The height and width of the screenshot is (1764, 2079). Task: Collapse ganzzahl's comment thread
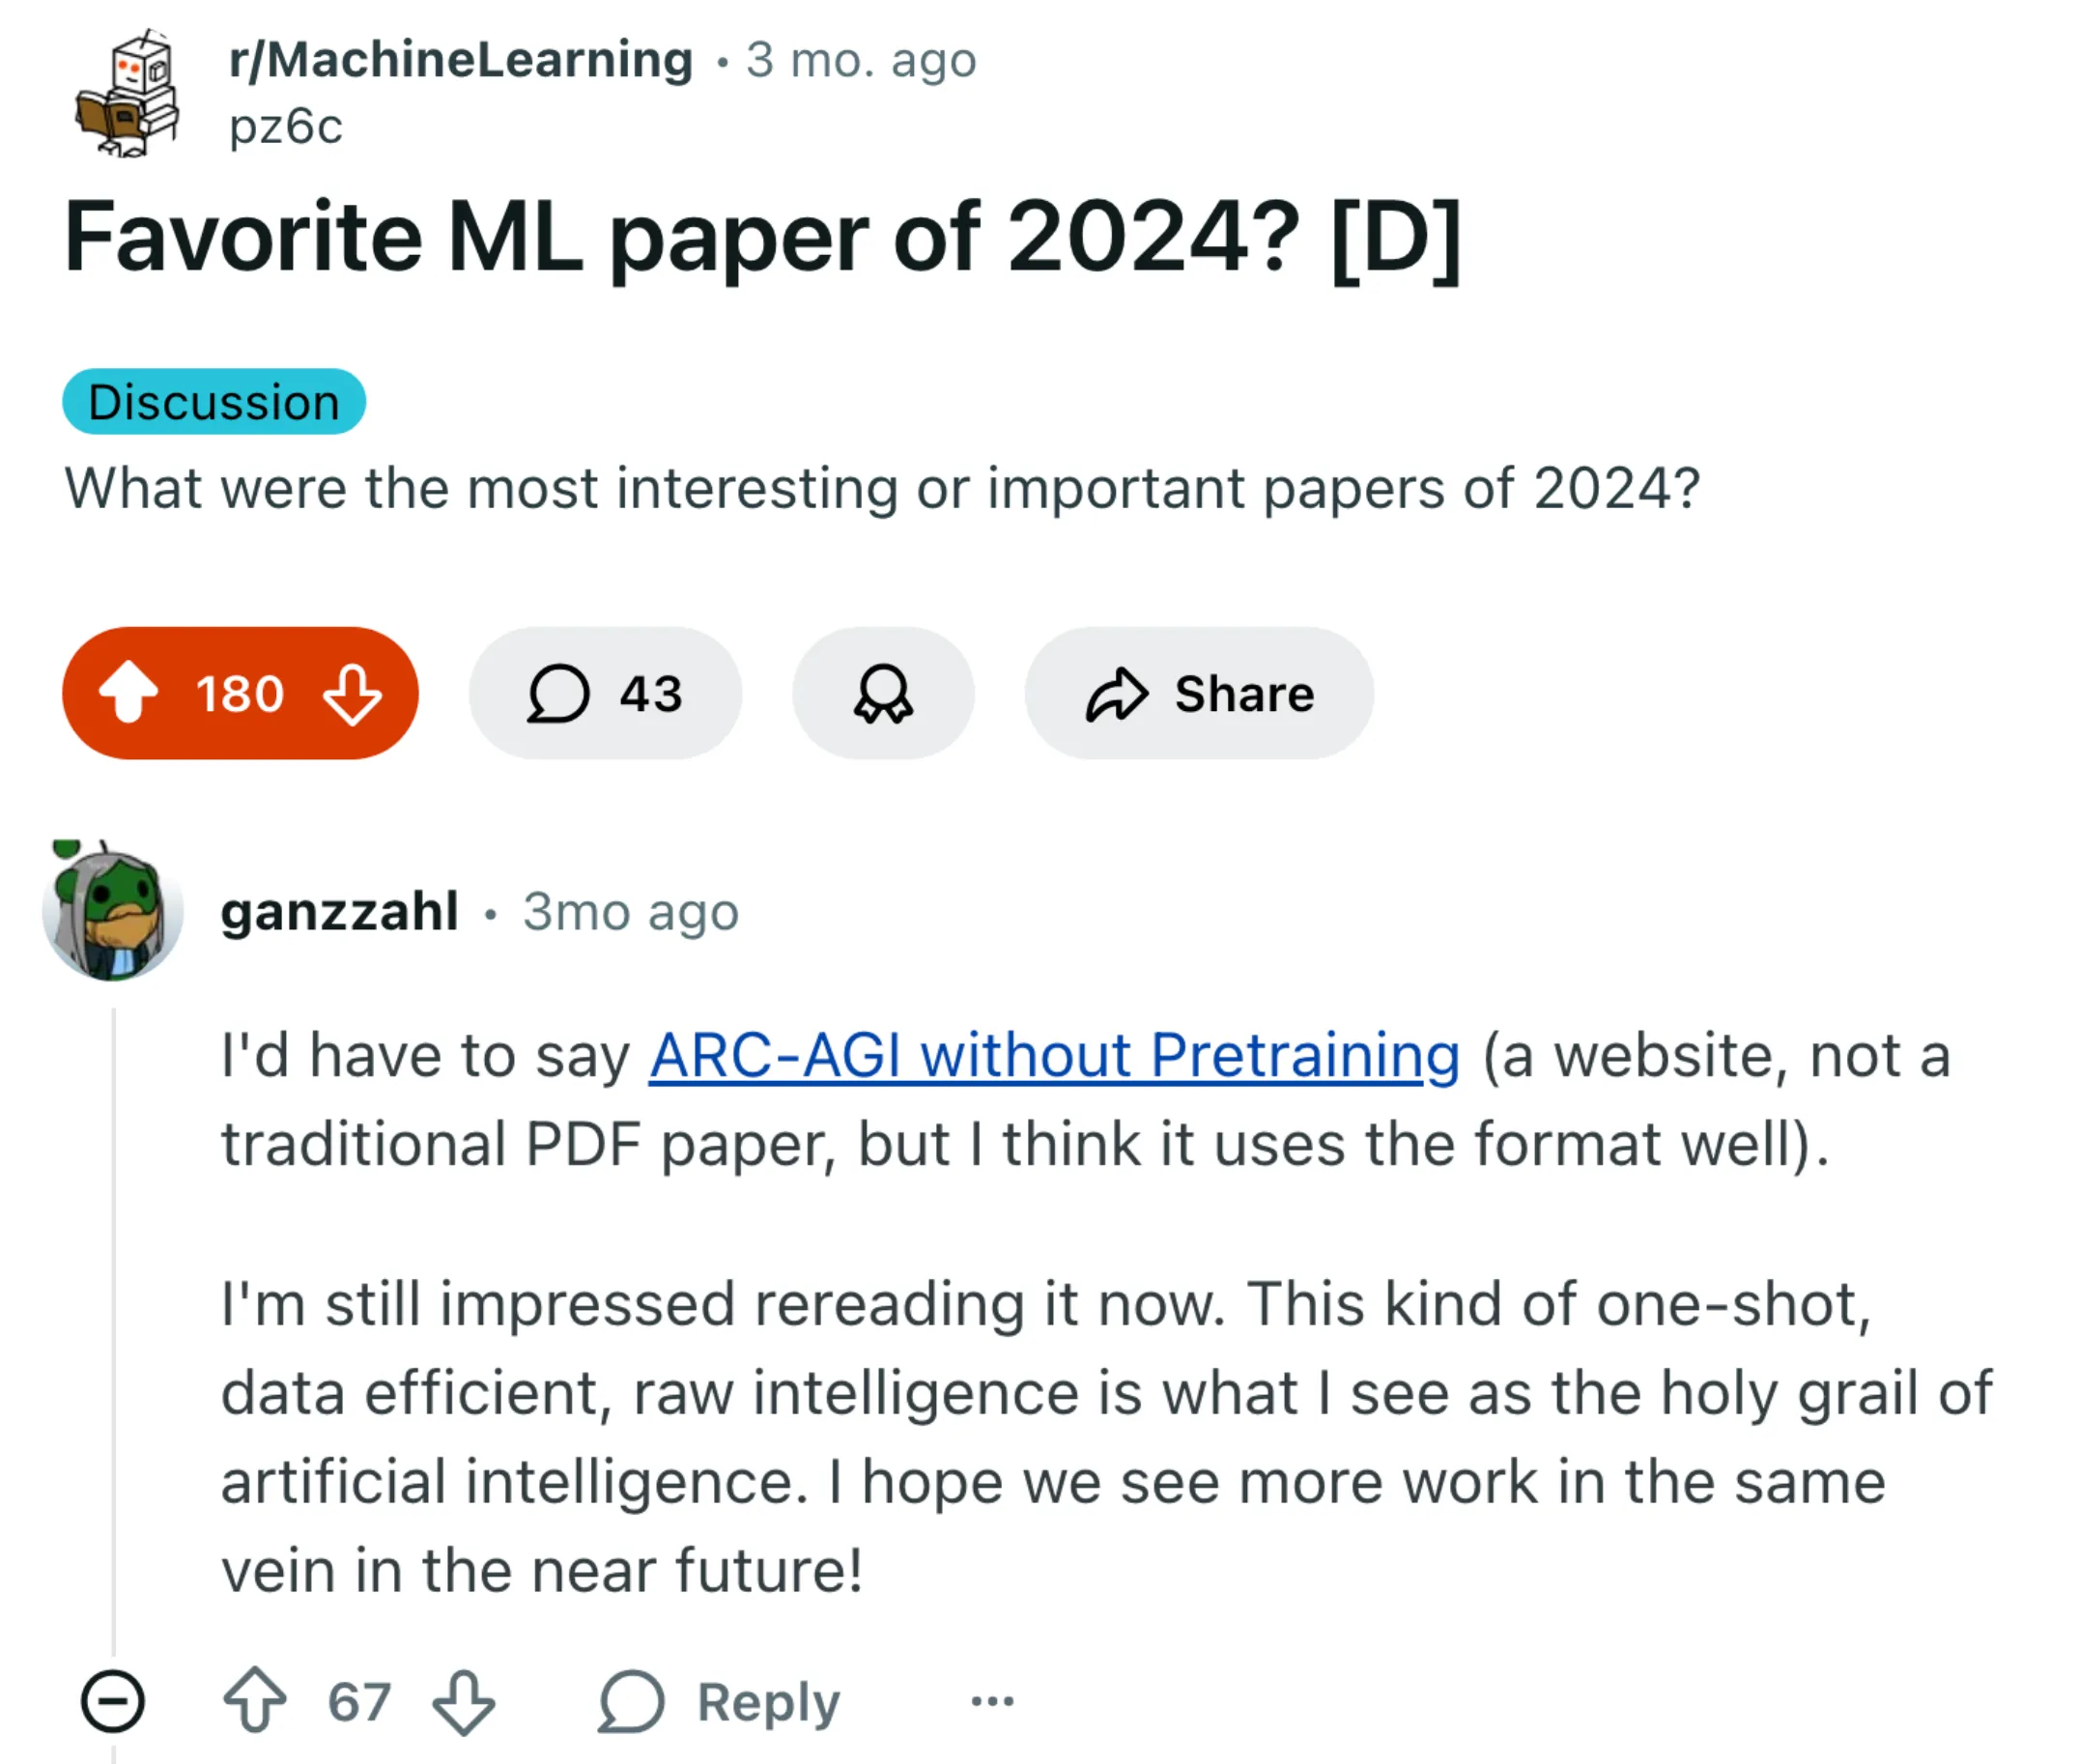point(113,1701)
